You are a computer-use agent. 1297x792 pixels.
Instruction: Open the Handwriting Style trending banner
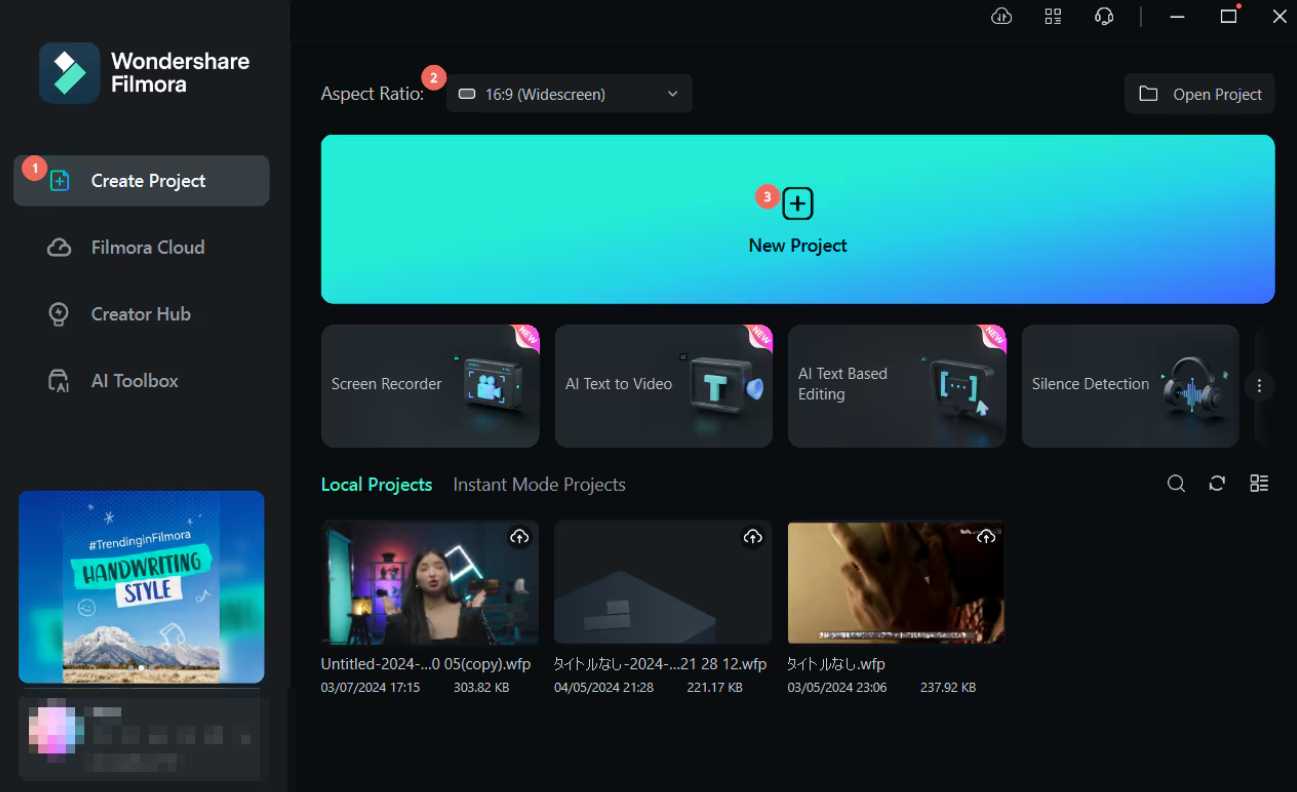point(141,587)
